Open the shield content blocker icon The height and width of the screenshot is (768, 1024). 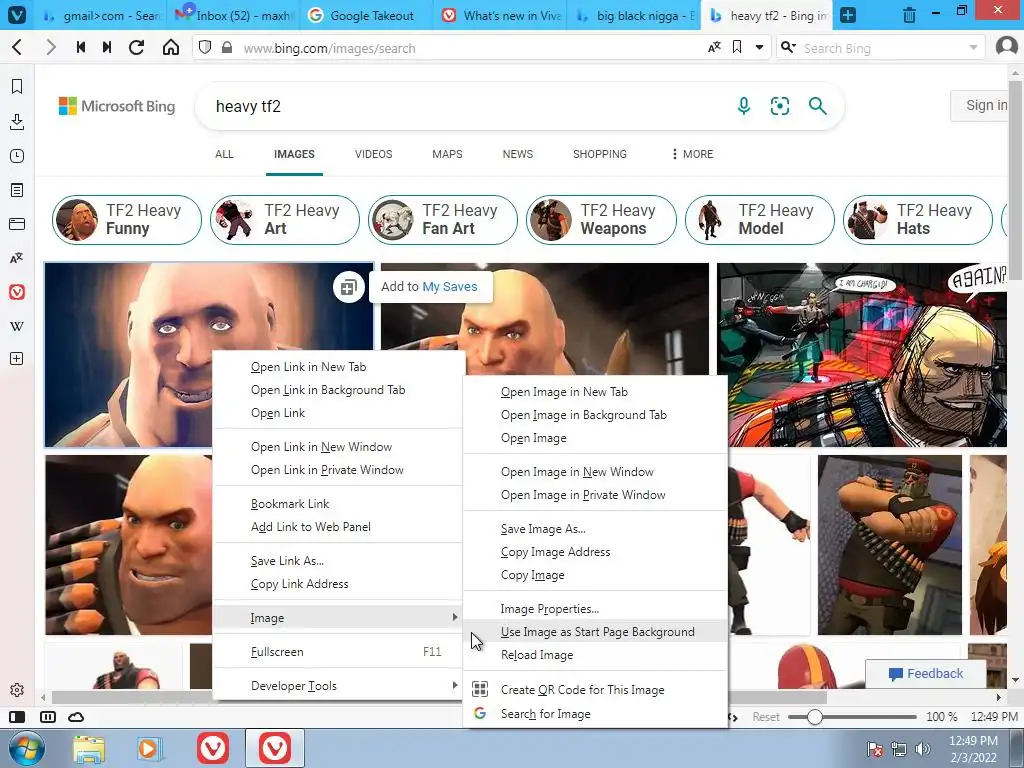(205, 47)
